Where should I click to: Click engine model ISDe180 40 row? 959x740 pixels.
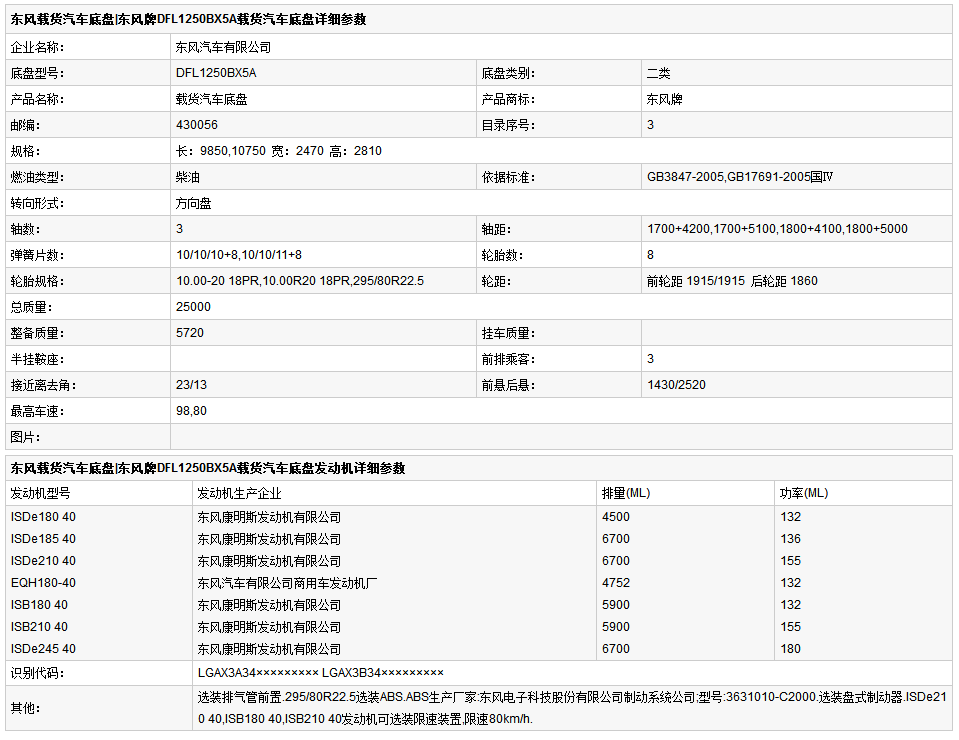(x=43, y=517)
